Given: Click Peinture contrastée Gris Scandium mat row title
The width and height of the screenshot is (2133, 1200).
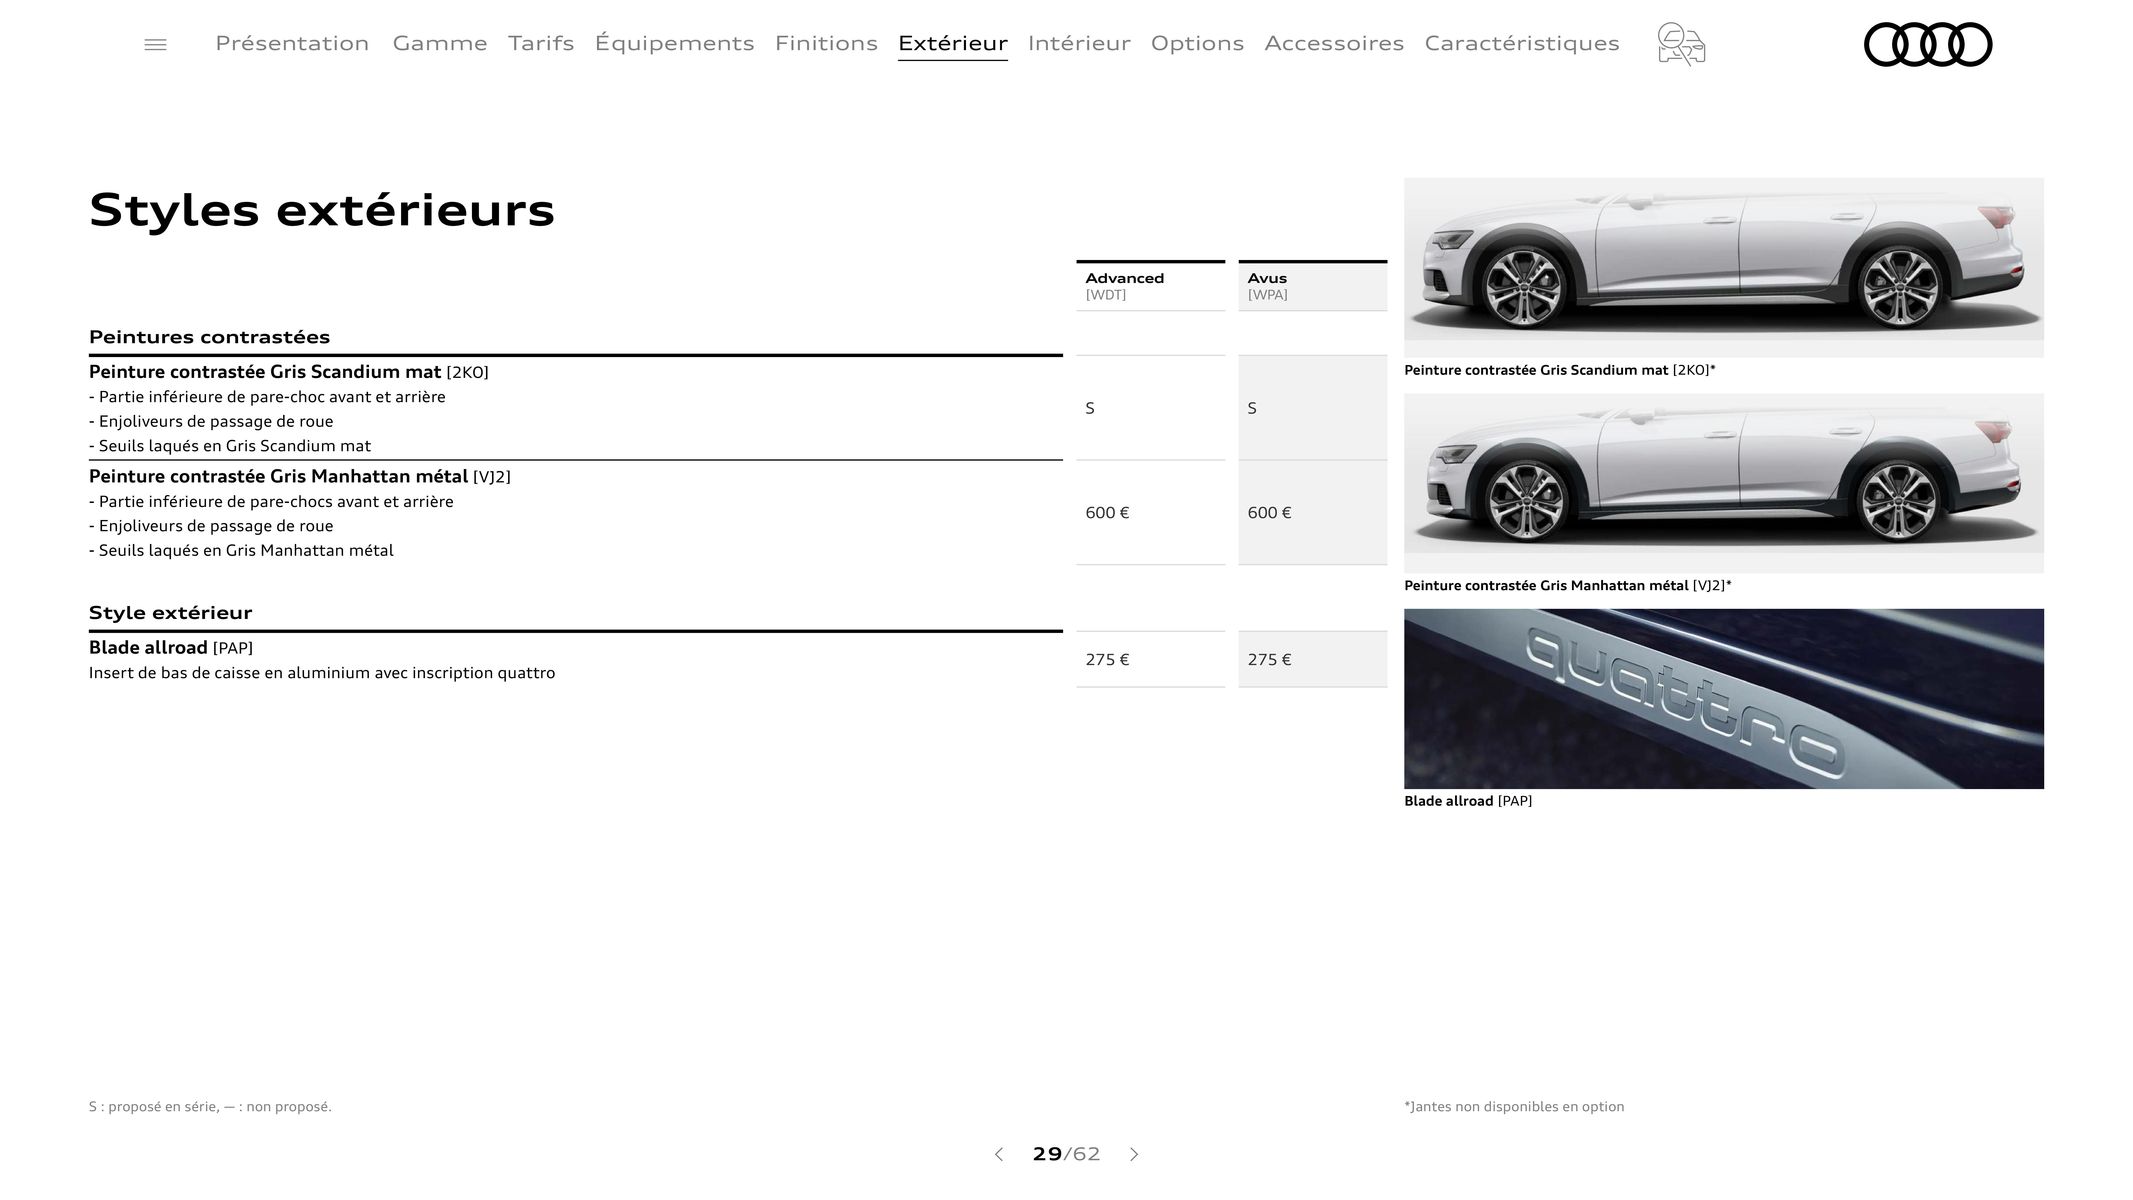Looking at the screenshot, I should [x=289, y=372].
